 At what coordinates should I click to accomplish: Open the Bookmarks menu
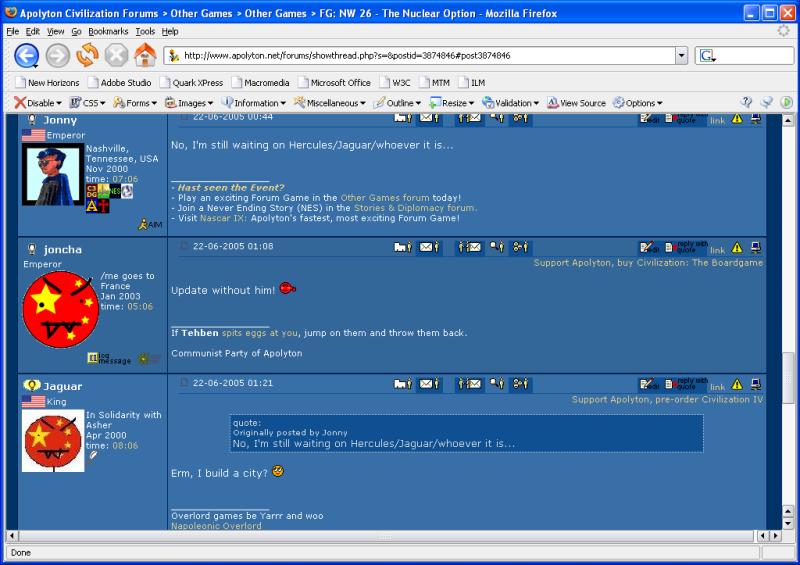[108, 32]
